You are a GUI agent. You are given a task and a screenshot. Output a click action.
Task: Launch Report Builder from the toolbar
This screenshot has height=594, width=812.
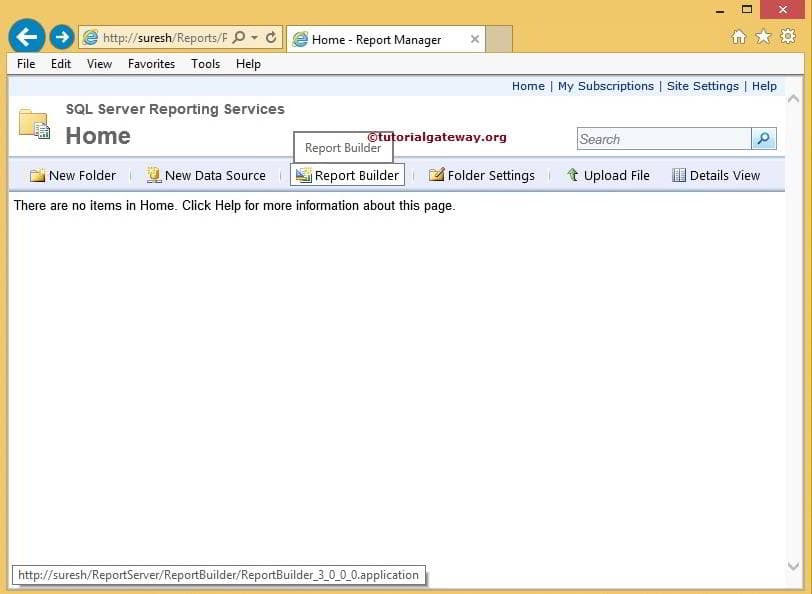tap(347, 175)
